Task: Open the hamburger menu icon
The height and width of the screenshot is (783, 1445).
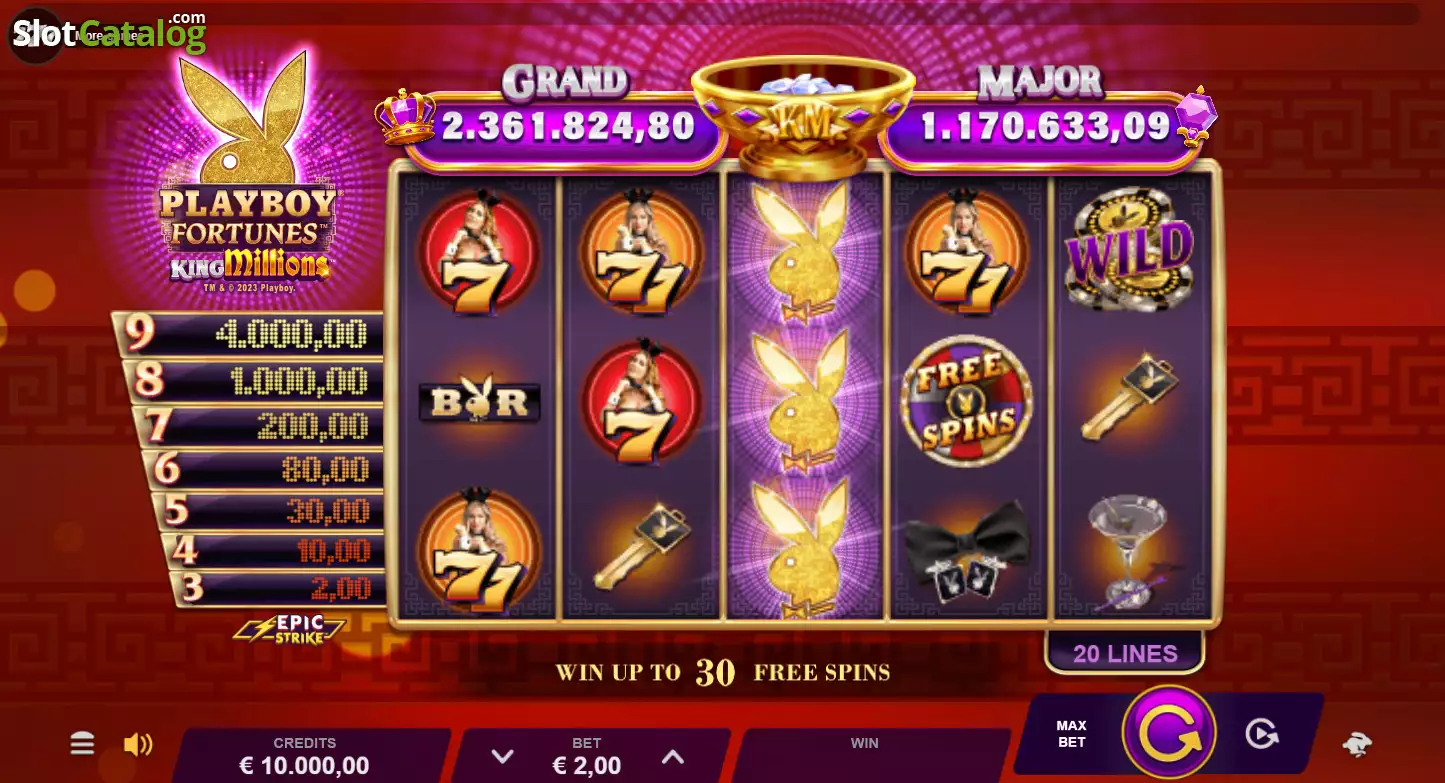Action: click(x=82, y=743)
